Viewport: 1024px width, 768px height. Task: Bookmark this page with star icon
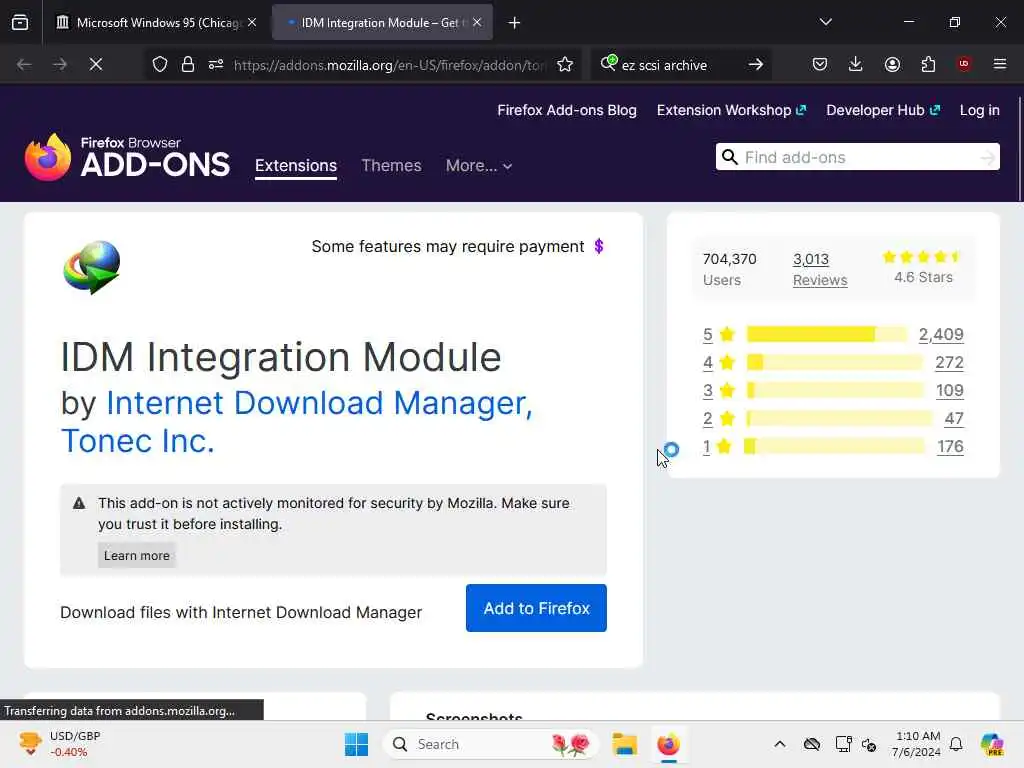click(x=566, y=64)
